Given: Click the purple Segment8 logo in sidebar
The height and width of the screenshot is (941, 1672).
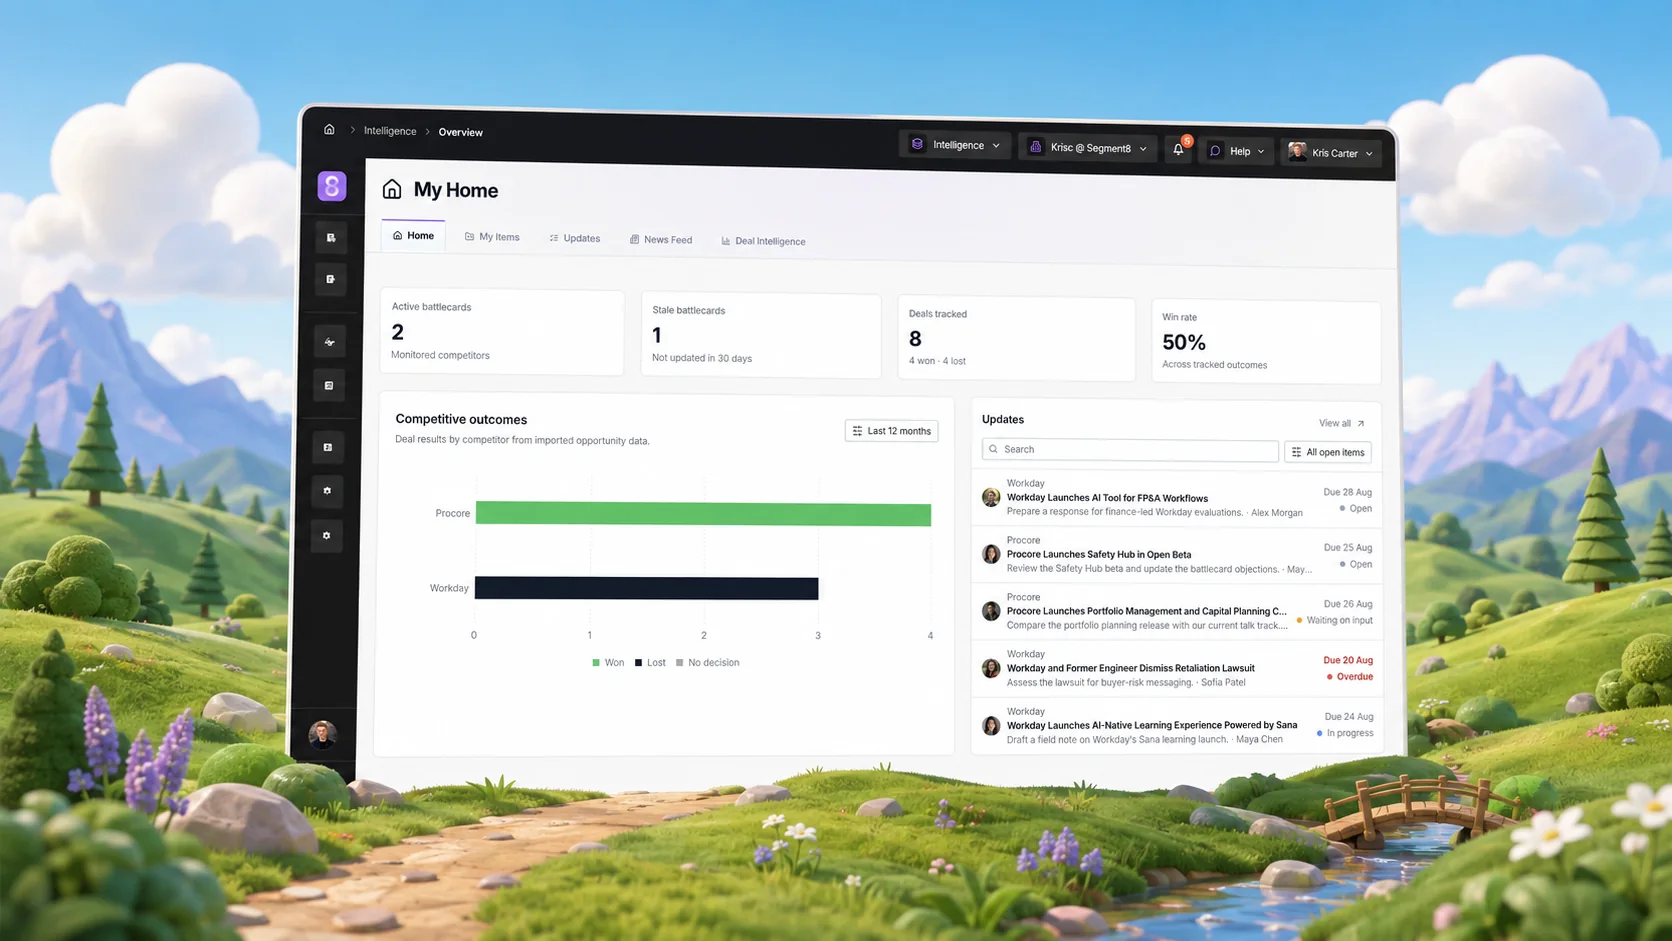Looking at the screenshot, I should (332, 186).
